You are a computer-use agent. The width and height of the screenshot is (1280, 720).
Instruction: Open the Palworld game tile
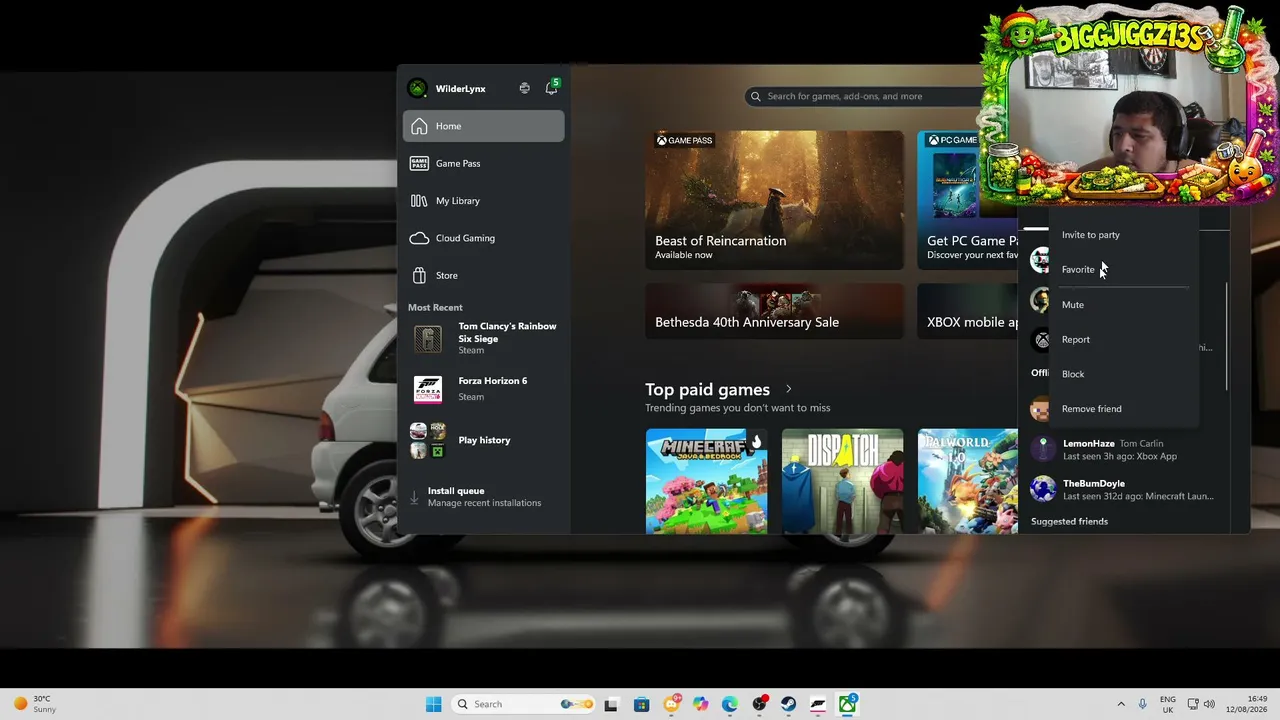[x=968, y=481]
